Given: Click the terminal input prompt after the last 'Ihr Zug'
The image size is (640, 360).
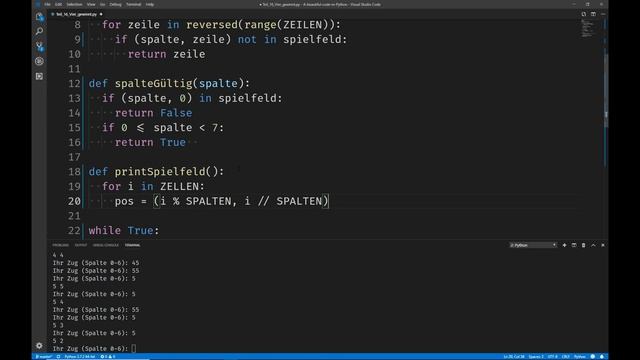Looking at the screenshot, I should point(134,349).
